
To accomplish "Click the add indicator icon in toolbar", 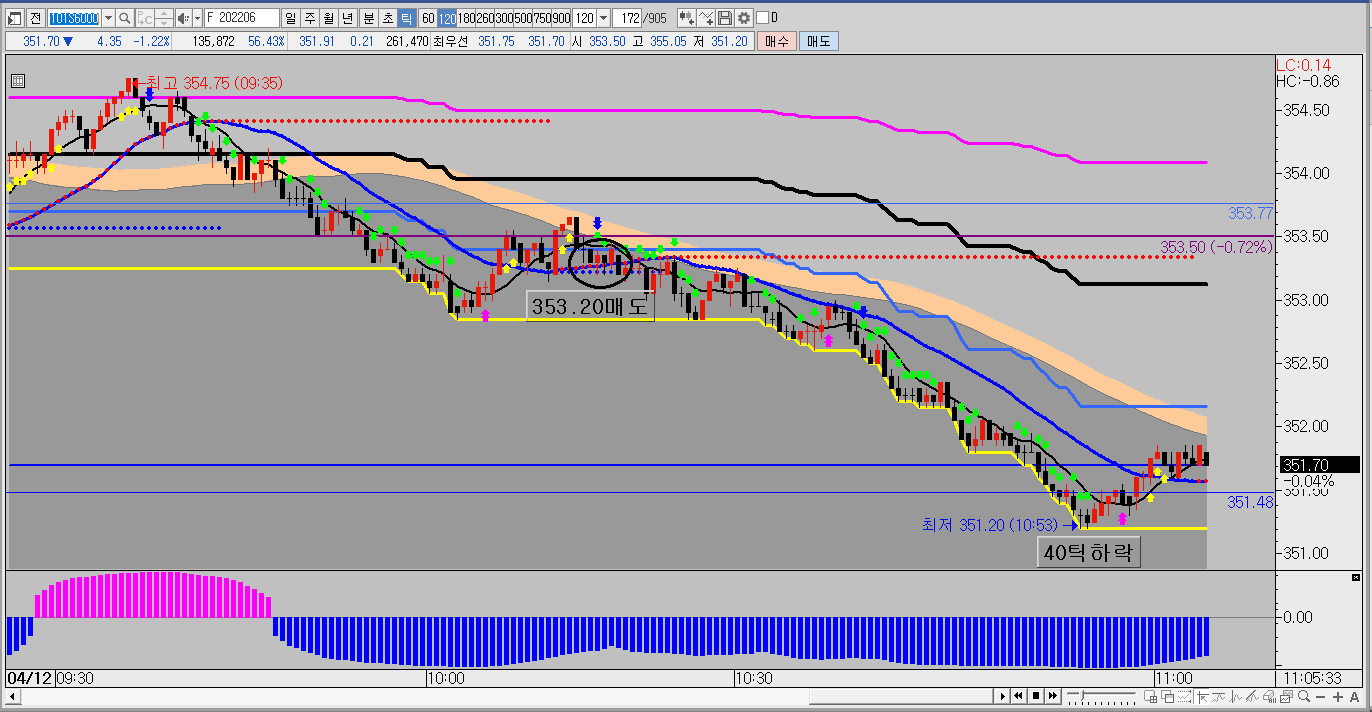I will point(687,18).
